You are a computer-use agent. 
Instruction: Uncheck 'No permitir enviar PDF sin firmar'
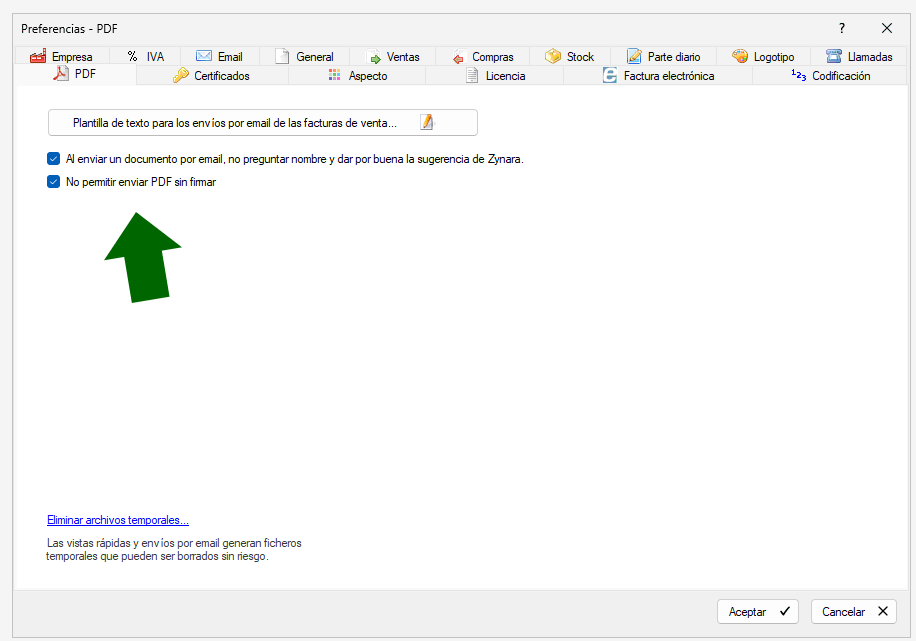coord(54,182)
